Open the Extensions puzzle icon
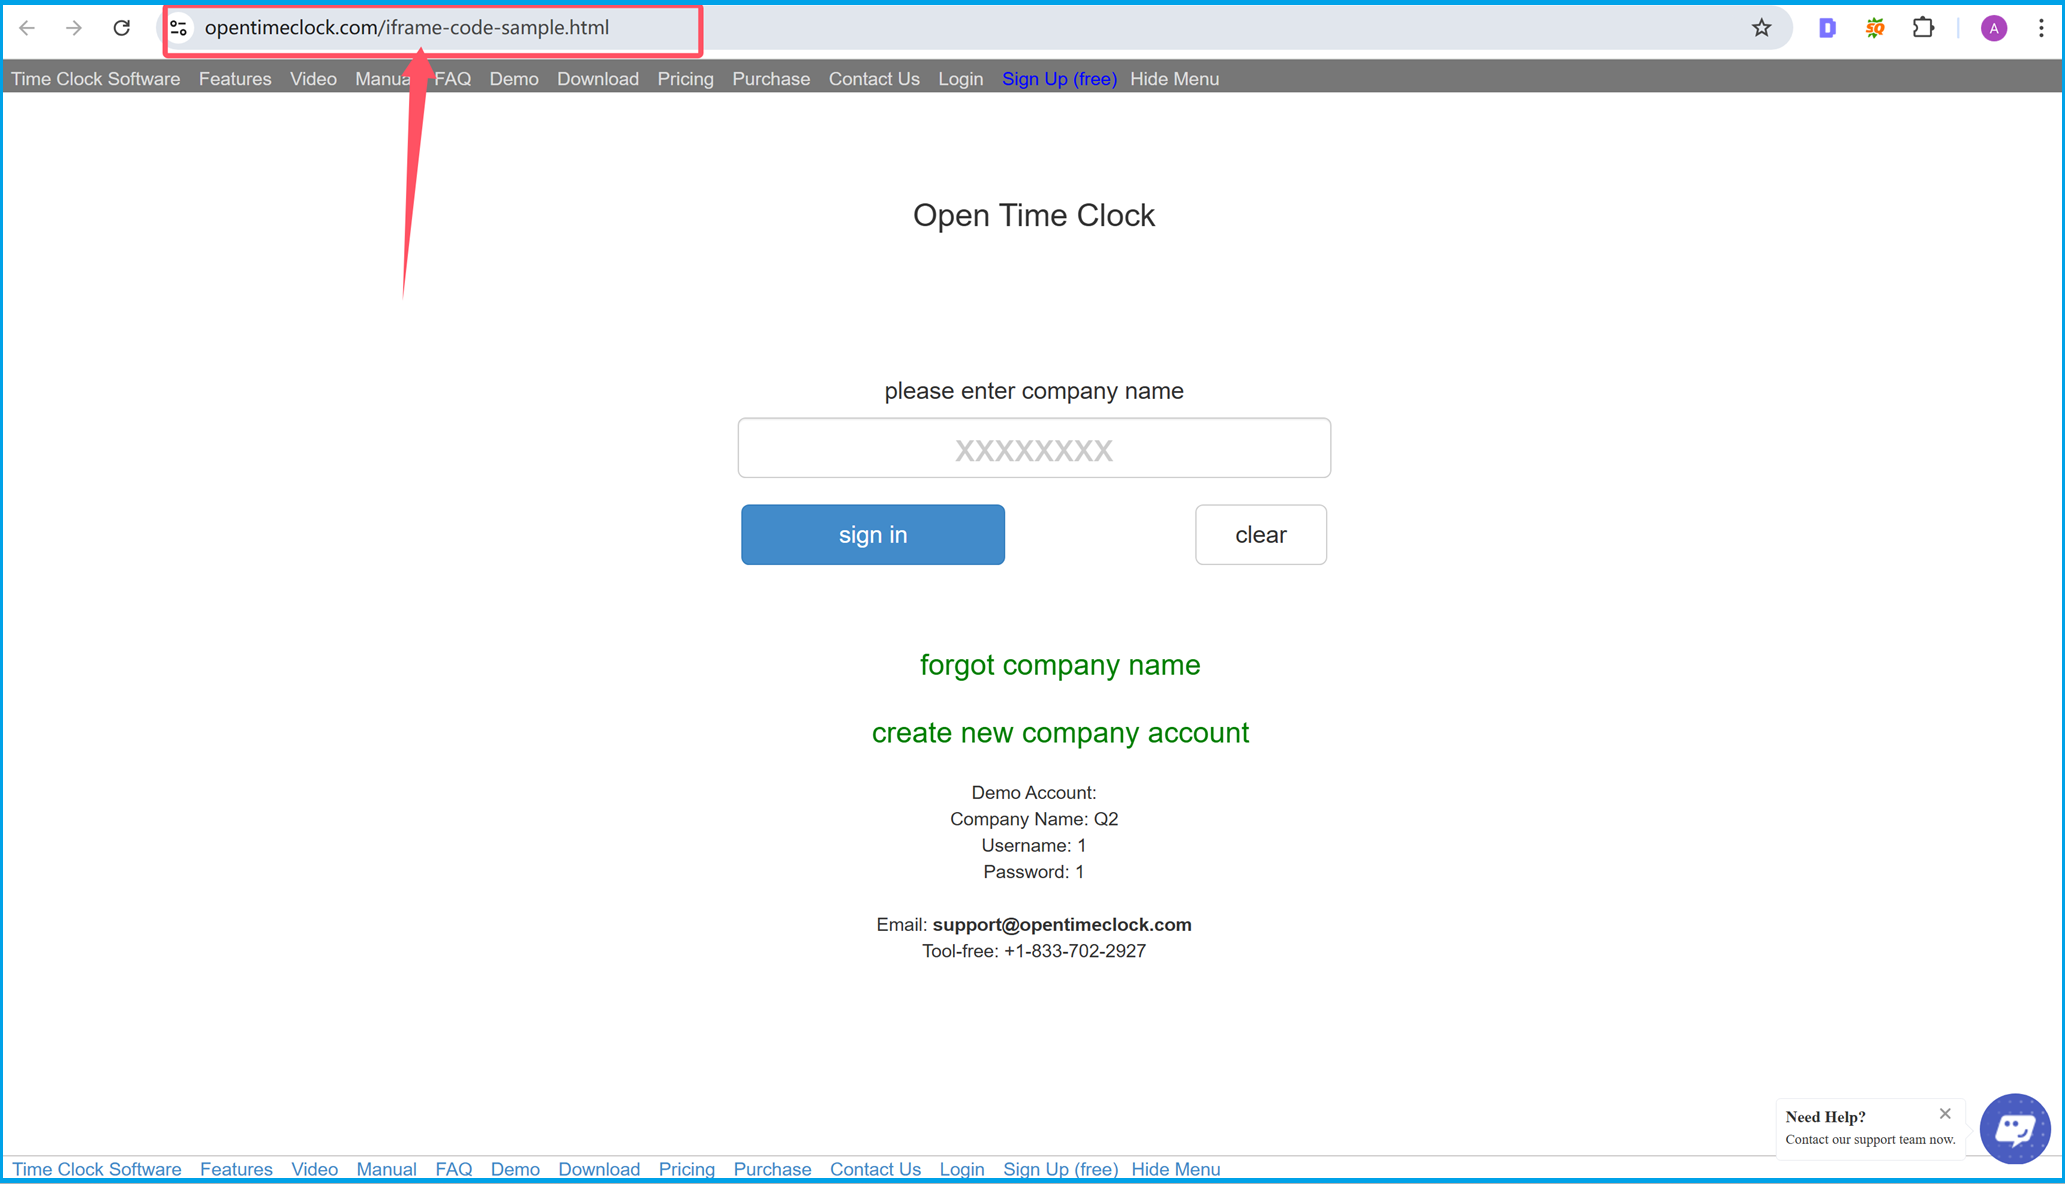 [1923, 28]
